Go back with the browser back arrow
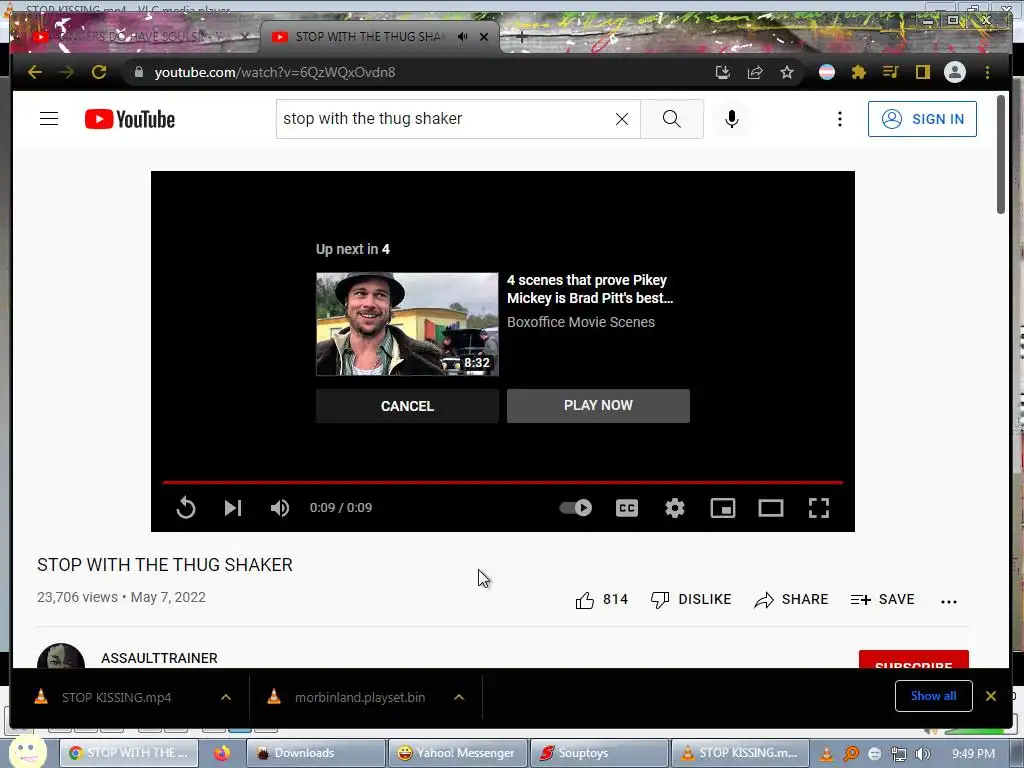The height and width of the screenshot is (768, 1024). (x=35, y=72)
